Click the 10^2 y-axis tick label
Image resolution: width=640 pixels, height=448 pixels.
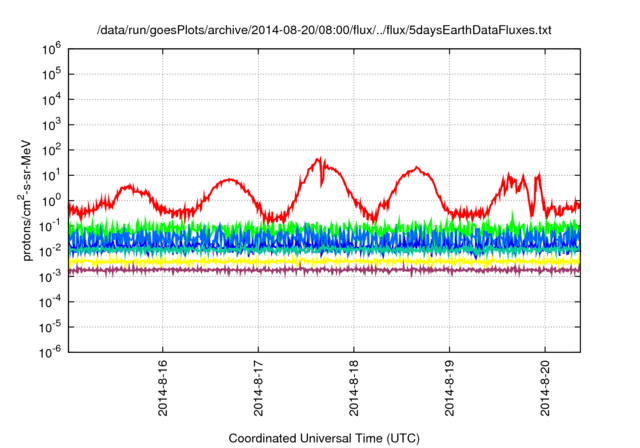(x=51, y=150)
